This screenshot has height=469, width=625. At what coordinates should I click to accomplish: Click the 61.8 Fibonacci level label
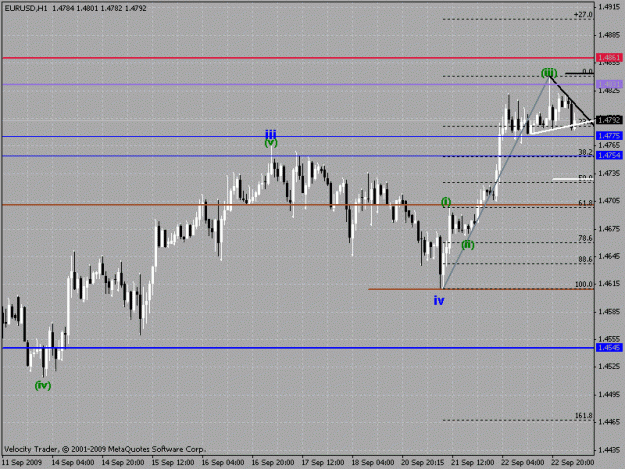586,203
